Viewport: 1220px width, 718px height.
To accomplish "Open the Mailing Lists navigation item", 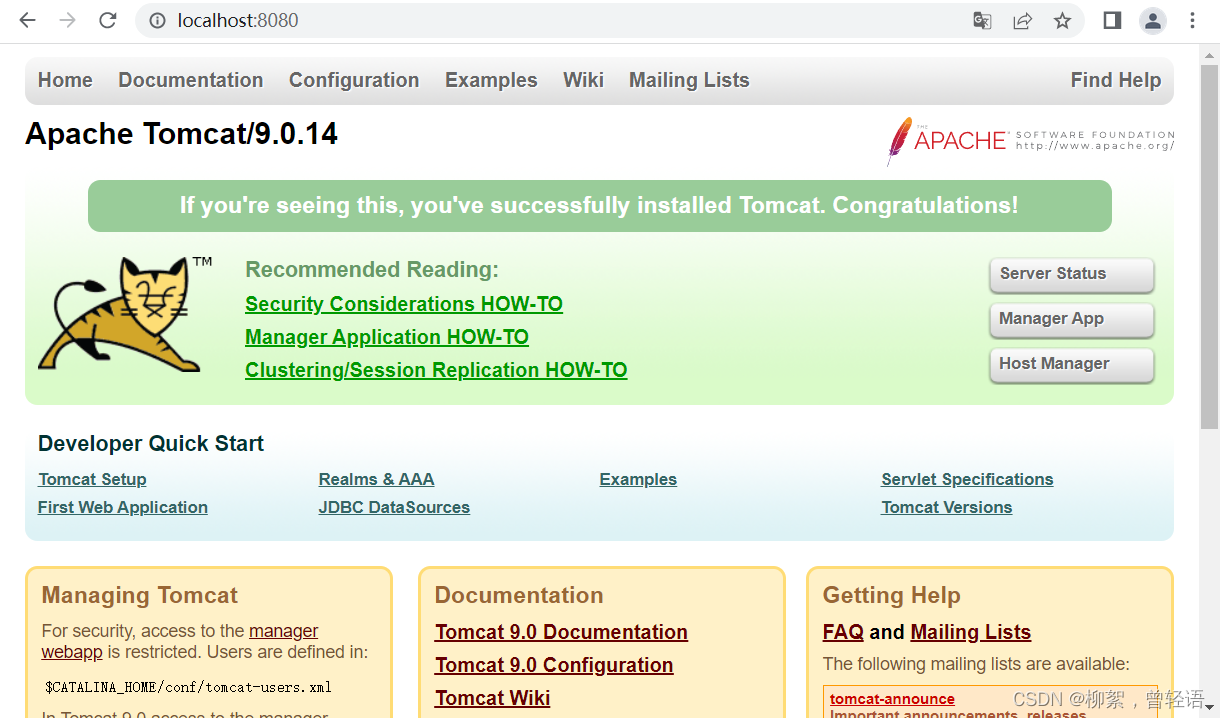I will [x=689, y=80].
